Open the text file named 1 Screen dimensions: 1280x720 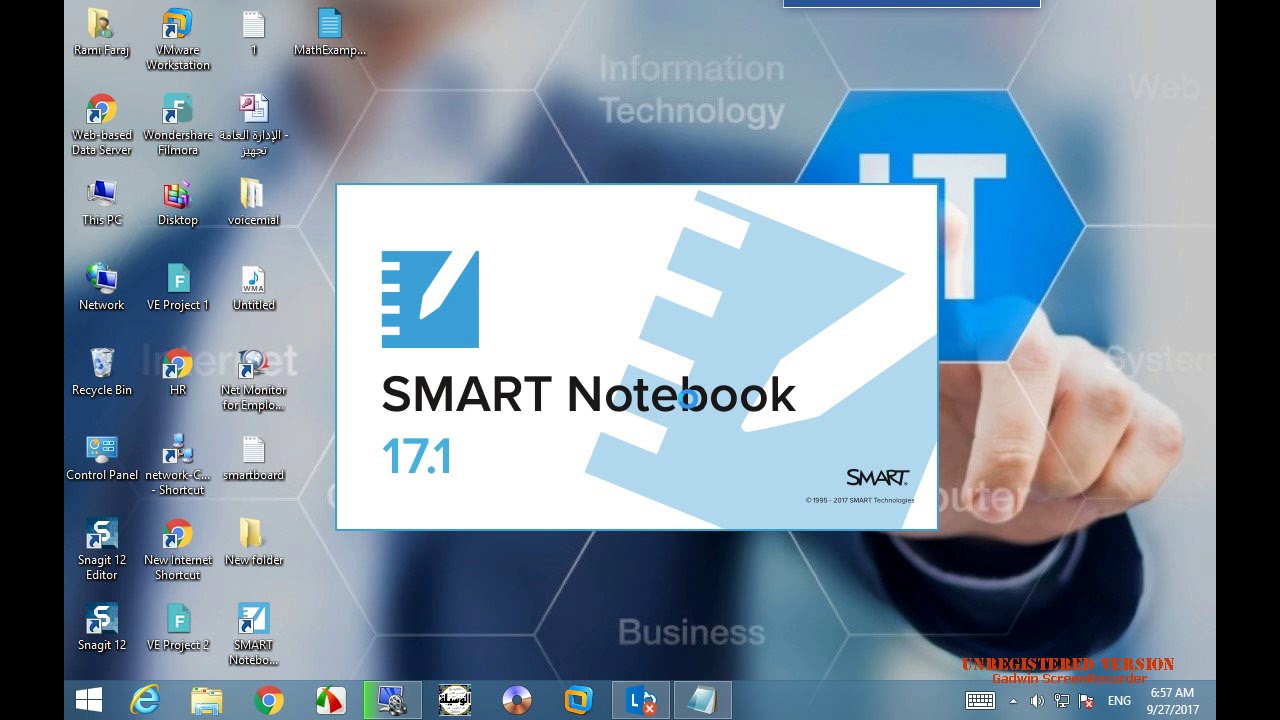[x=254, y=33]
